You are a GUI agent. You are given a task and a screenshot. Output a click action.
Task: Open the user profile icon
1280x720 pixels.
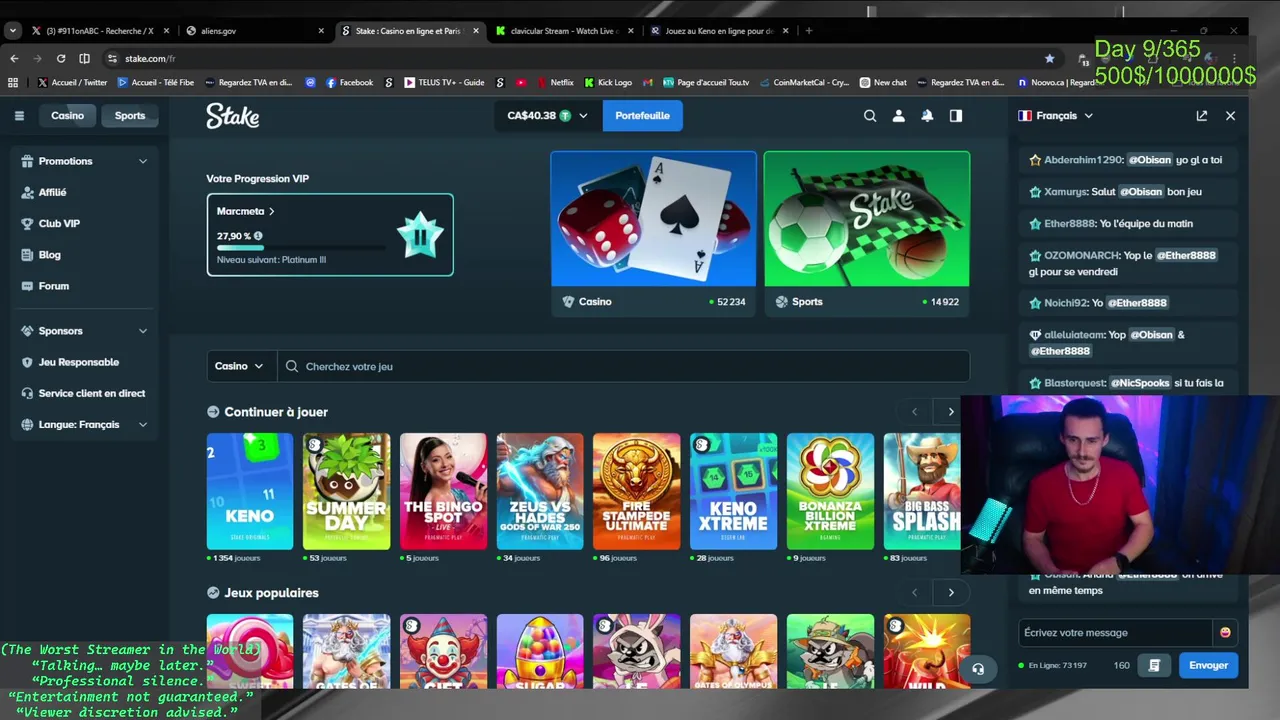point(898,116)
